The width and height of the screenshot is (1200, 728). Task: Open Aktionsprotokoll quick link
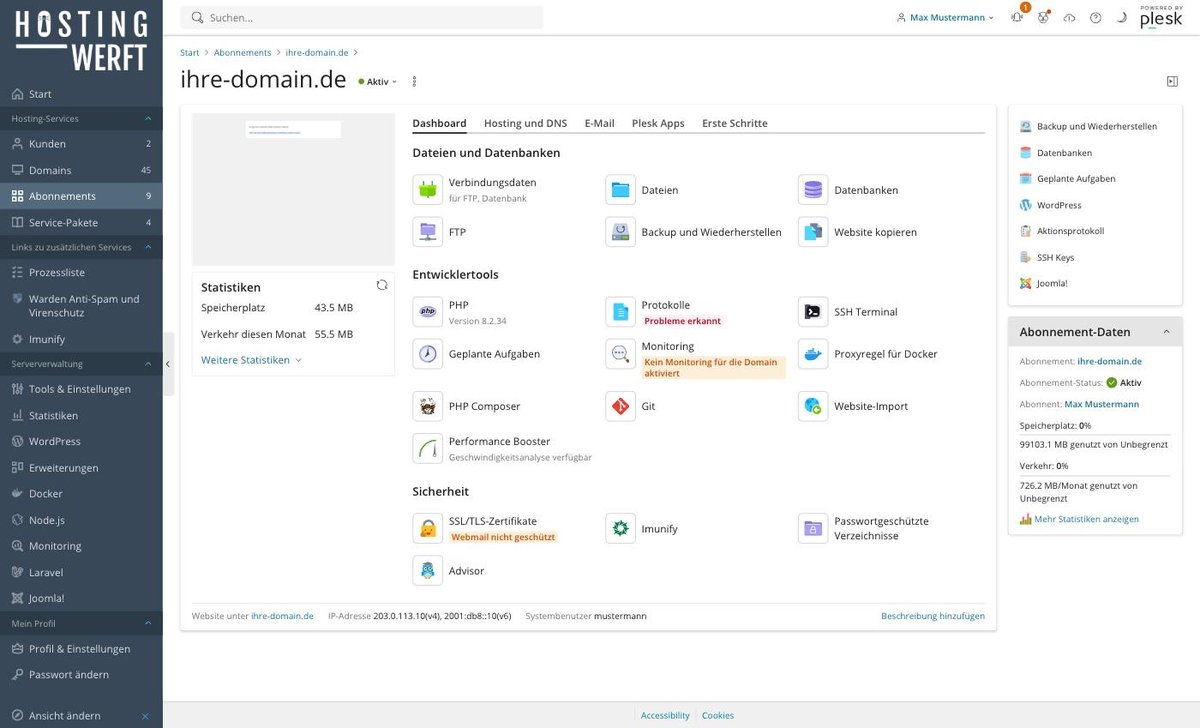1070,231
